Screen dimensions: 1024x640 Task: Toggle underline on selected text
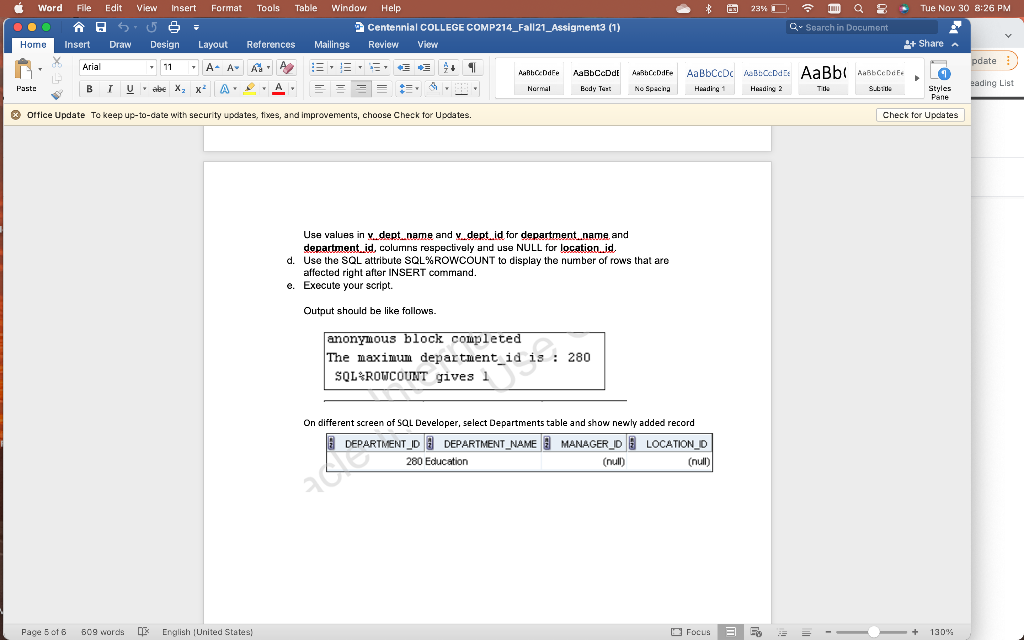130,88
